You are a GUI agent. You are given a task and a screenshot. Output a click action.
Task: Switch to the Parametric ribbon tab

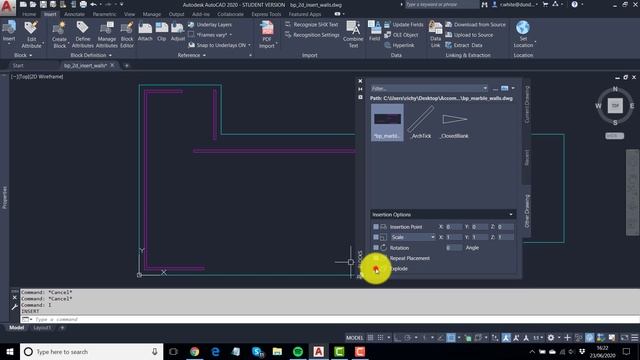(x=104, y=14)
